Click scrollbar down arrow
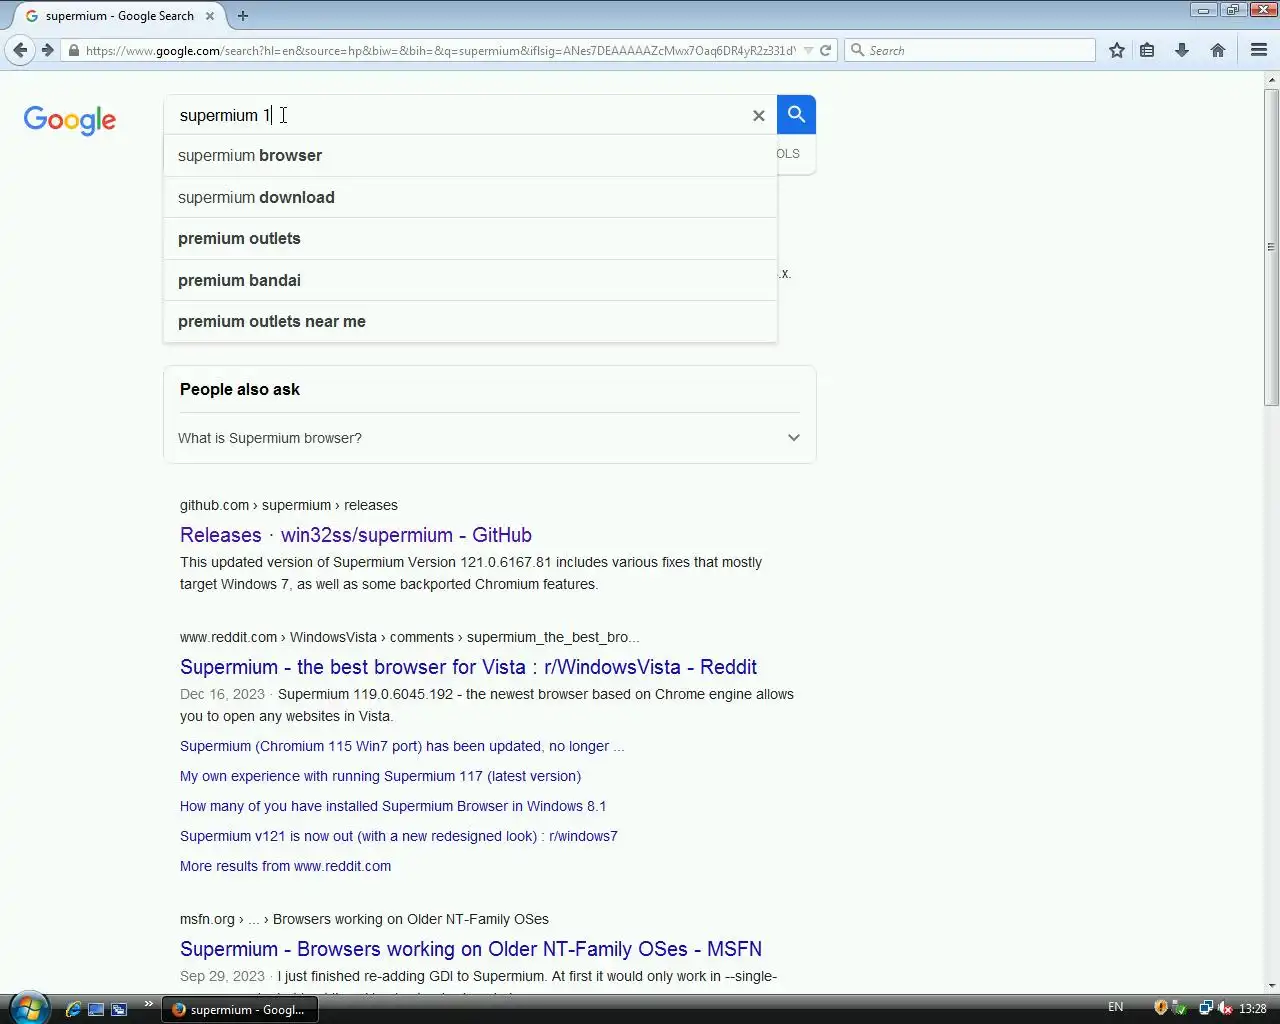 tap(1271, 986)
